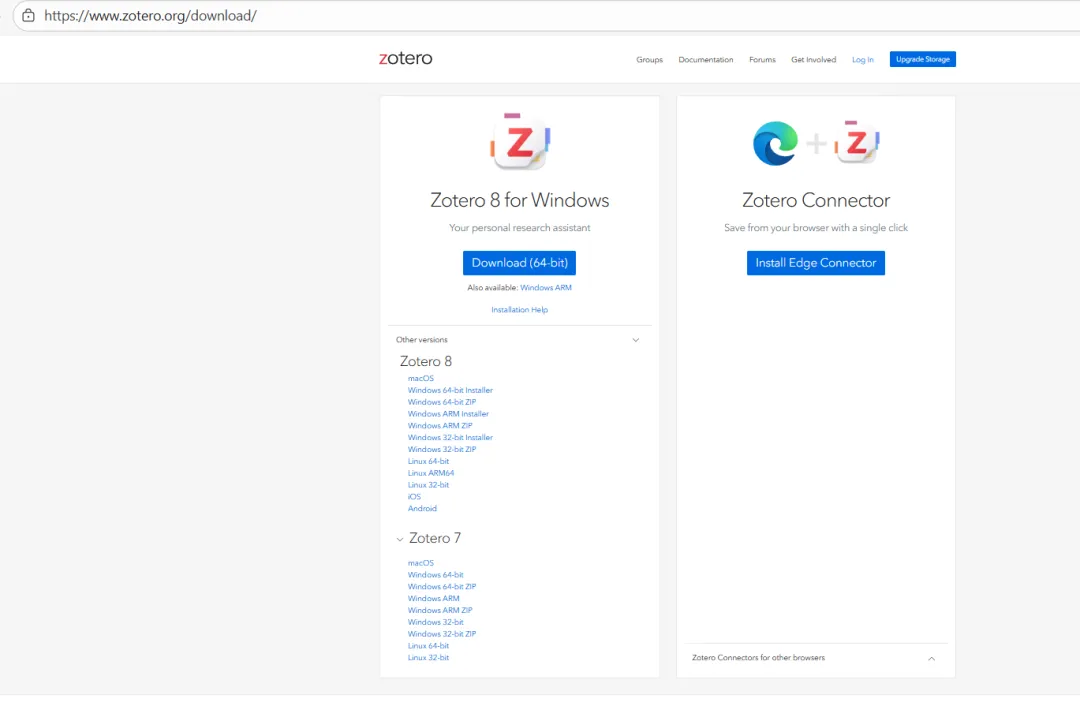Click 'Zotero Connectors for other browsers' label
The height and width of the screenshot is (721, 1080).
[758, 658]
